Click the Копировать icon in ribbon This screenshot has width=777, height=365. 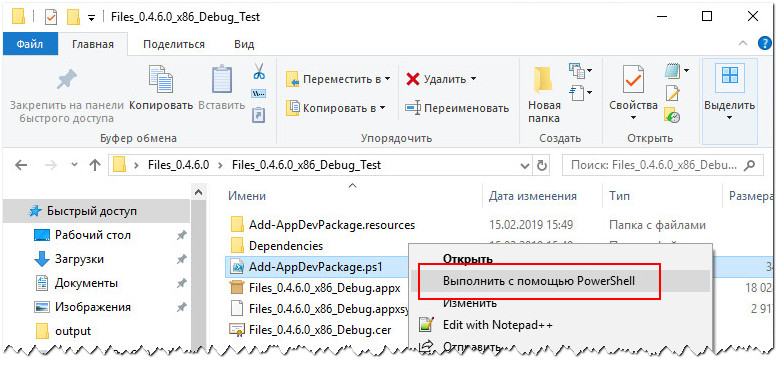pyautogui.click(x=161, y=79)
